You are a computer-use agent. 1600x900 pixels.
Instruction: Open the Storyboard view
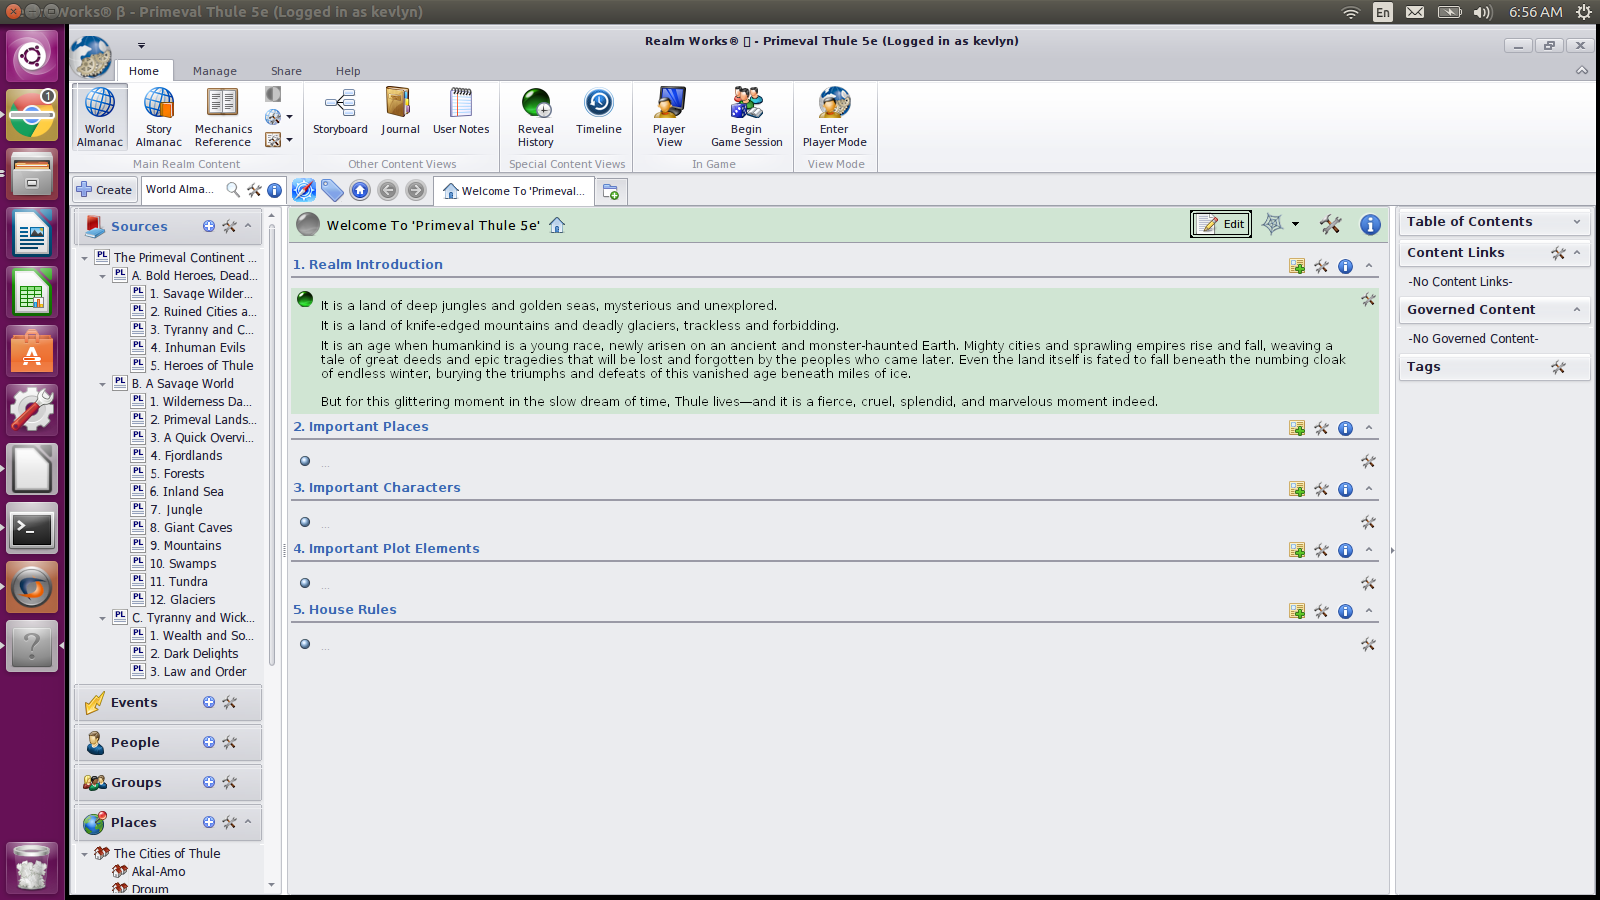click(340, 111)
